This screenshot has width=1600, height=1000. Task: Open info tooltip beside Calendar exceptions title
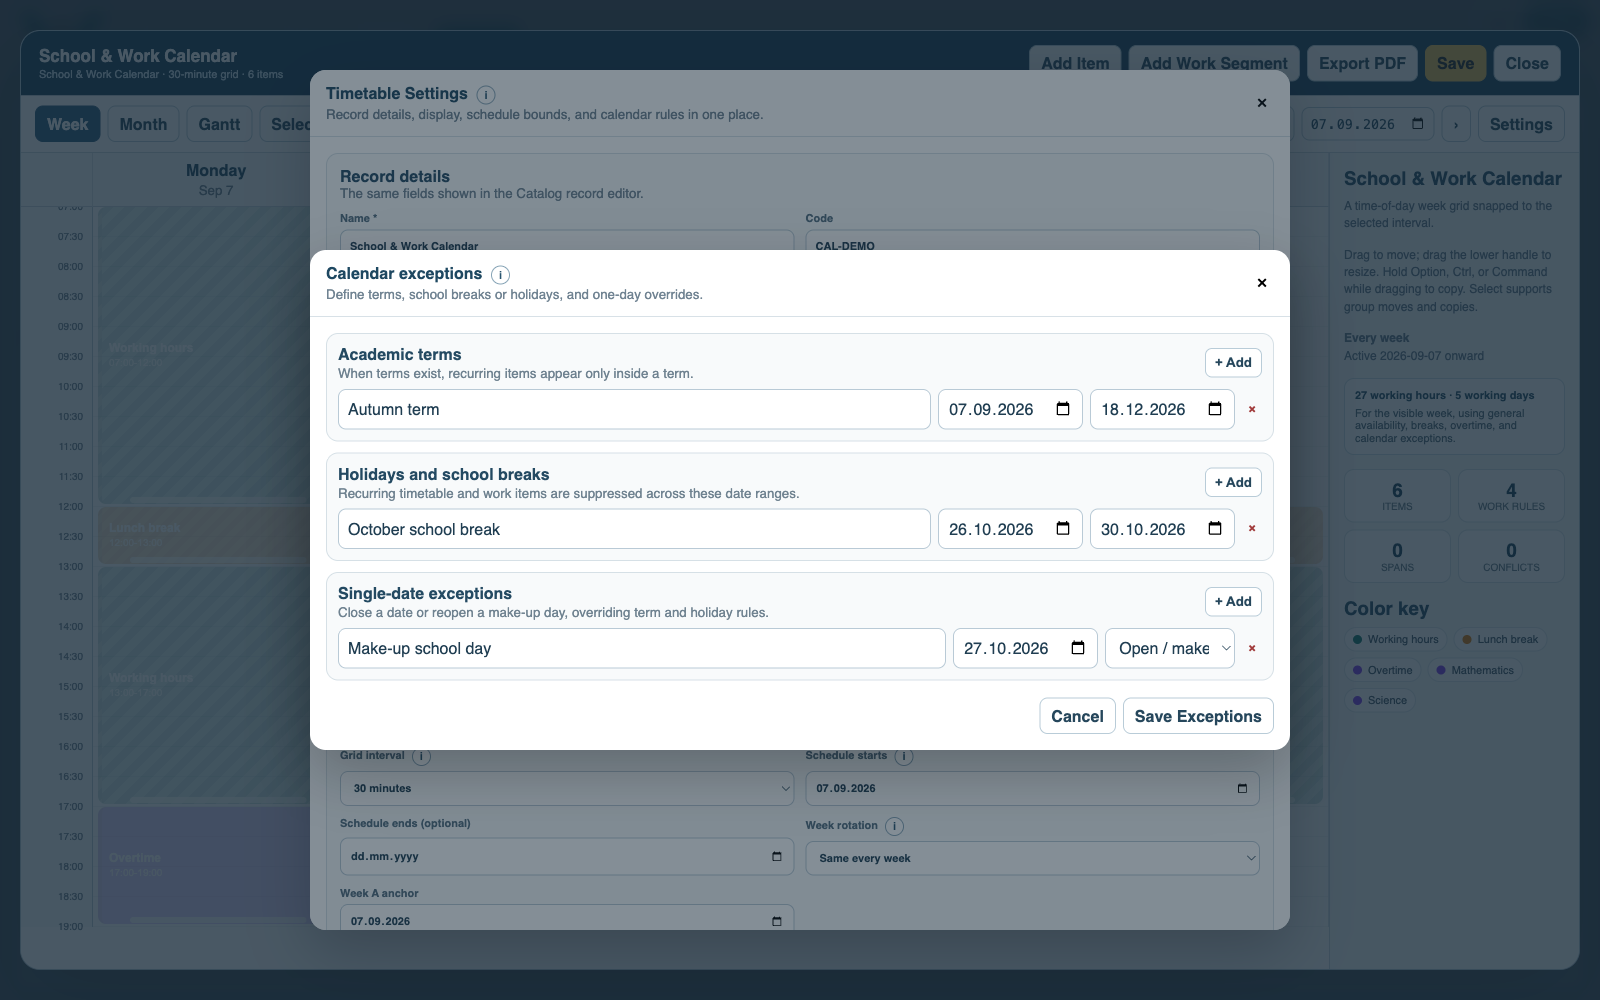tap(501, 275)
